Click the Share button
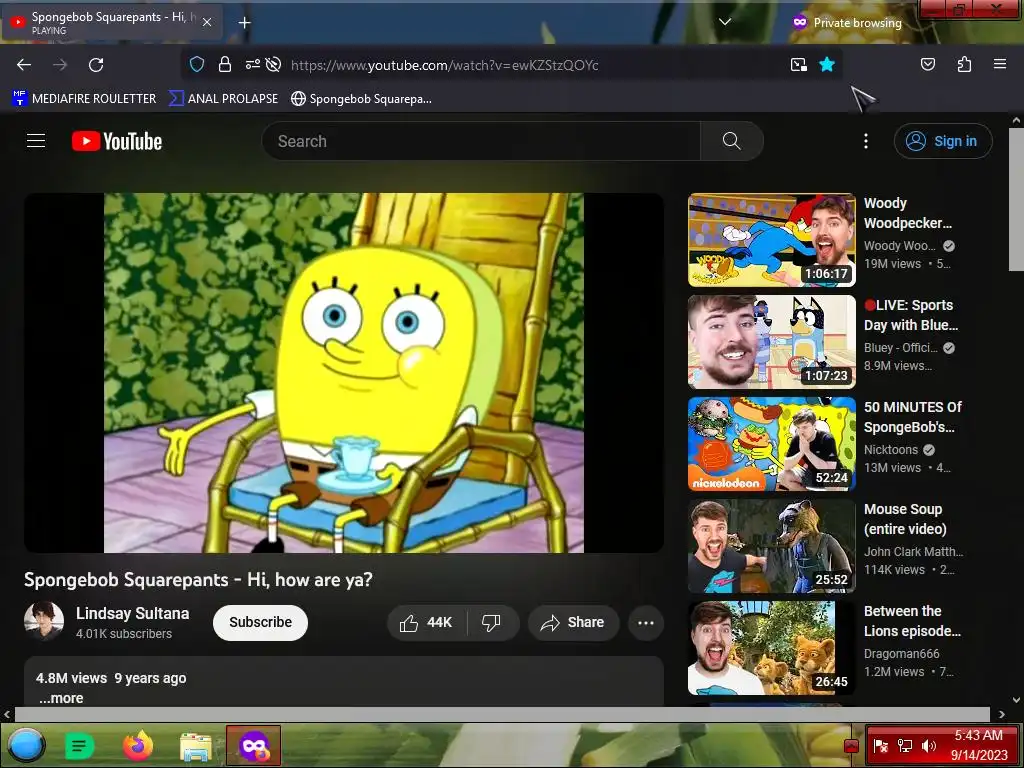 pos(573,622)
